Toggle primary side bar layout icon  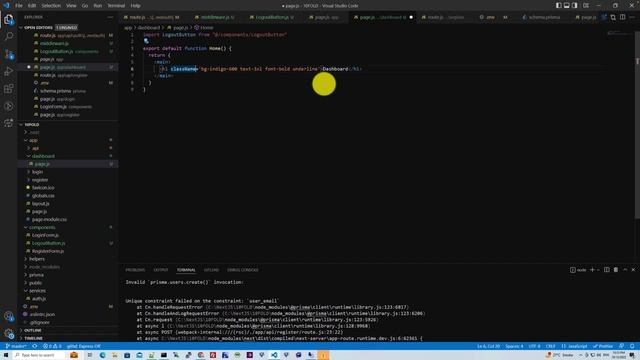click(x=558, y=6)
